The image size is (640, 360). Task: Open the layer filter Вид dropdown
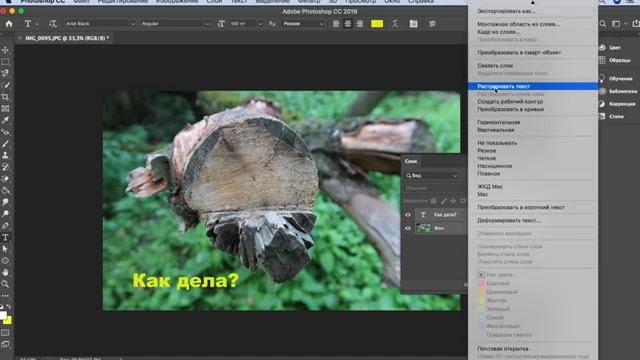click(x=431, y=176)
